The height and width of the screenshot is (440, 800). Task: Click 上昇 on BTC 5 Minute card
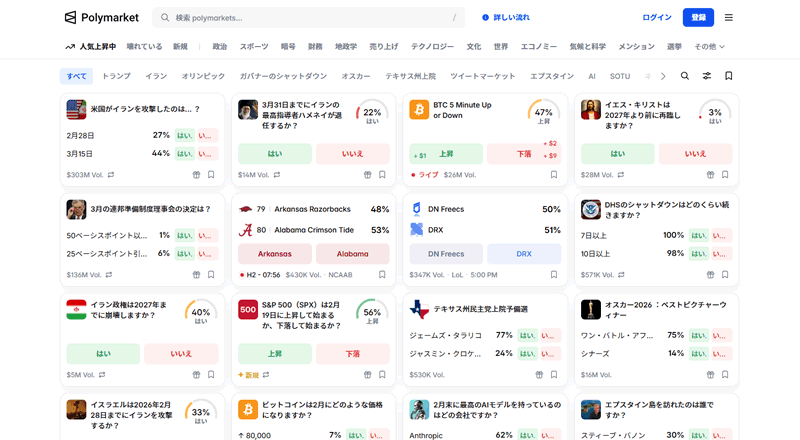(x=446, y=154)
